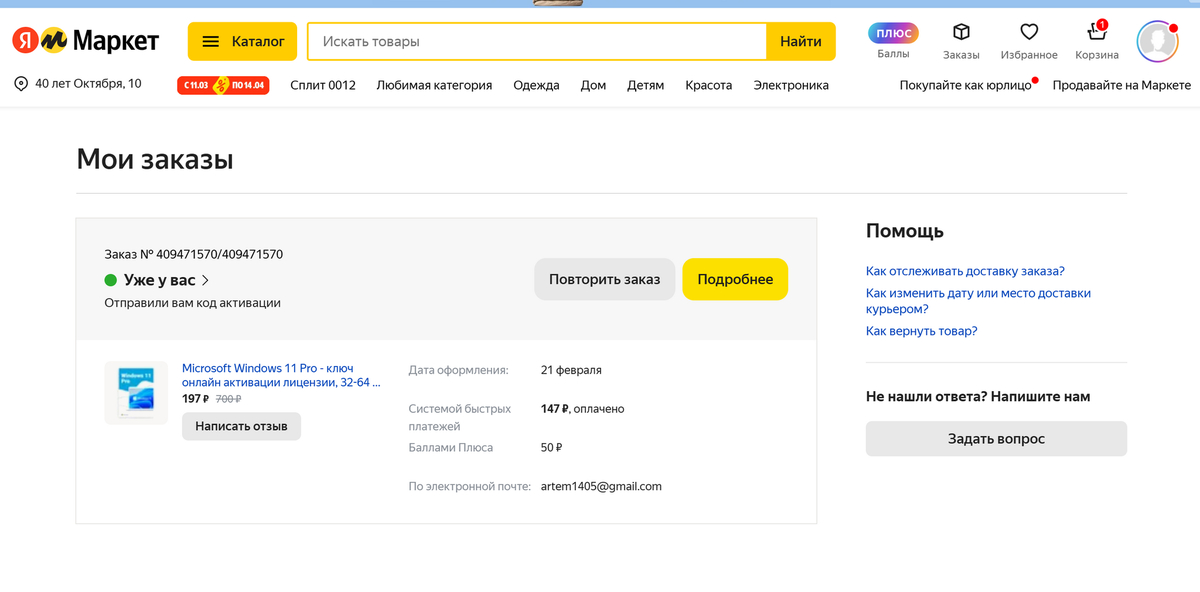Select the Баллами Плюса value 50 ₽

(551, 447)
